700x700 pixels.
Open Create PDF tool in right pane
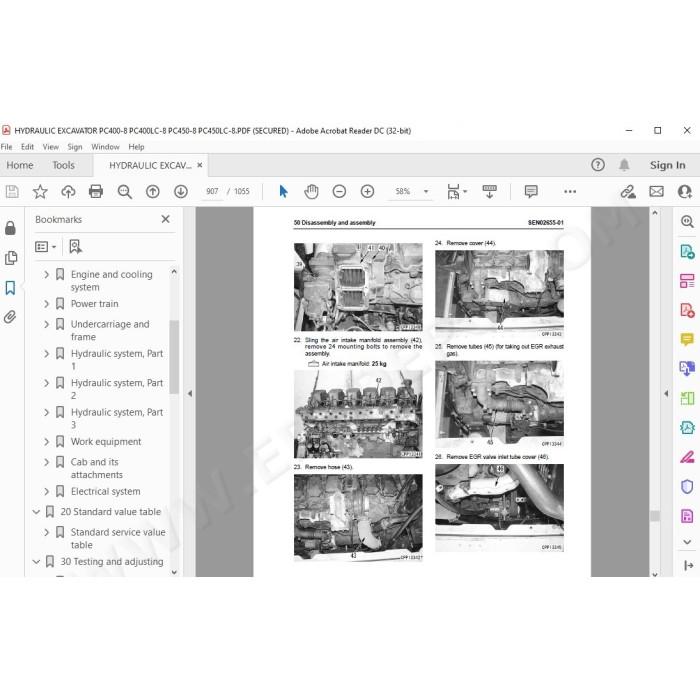[687, 310]
